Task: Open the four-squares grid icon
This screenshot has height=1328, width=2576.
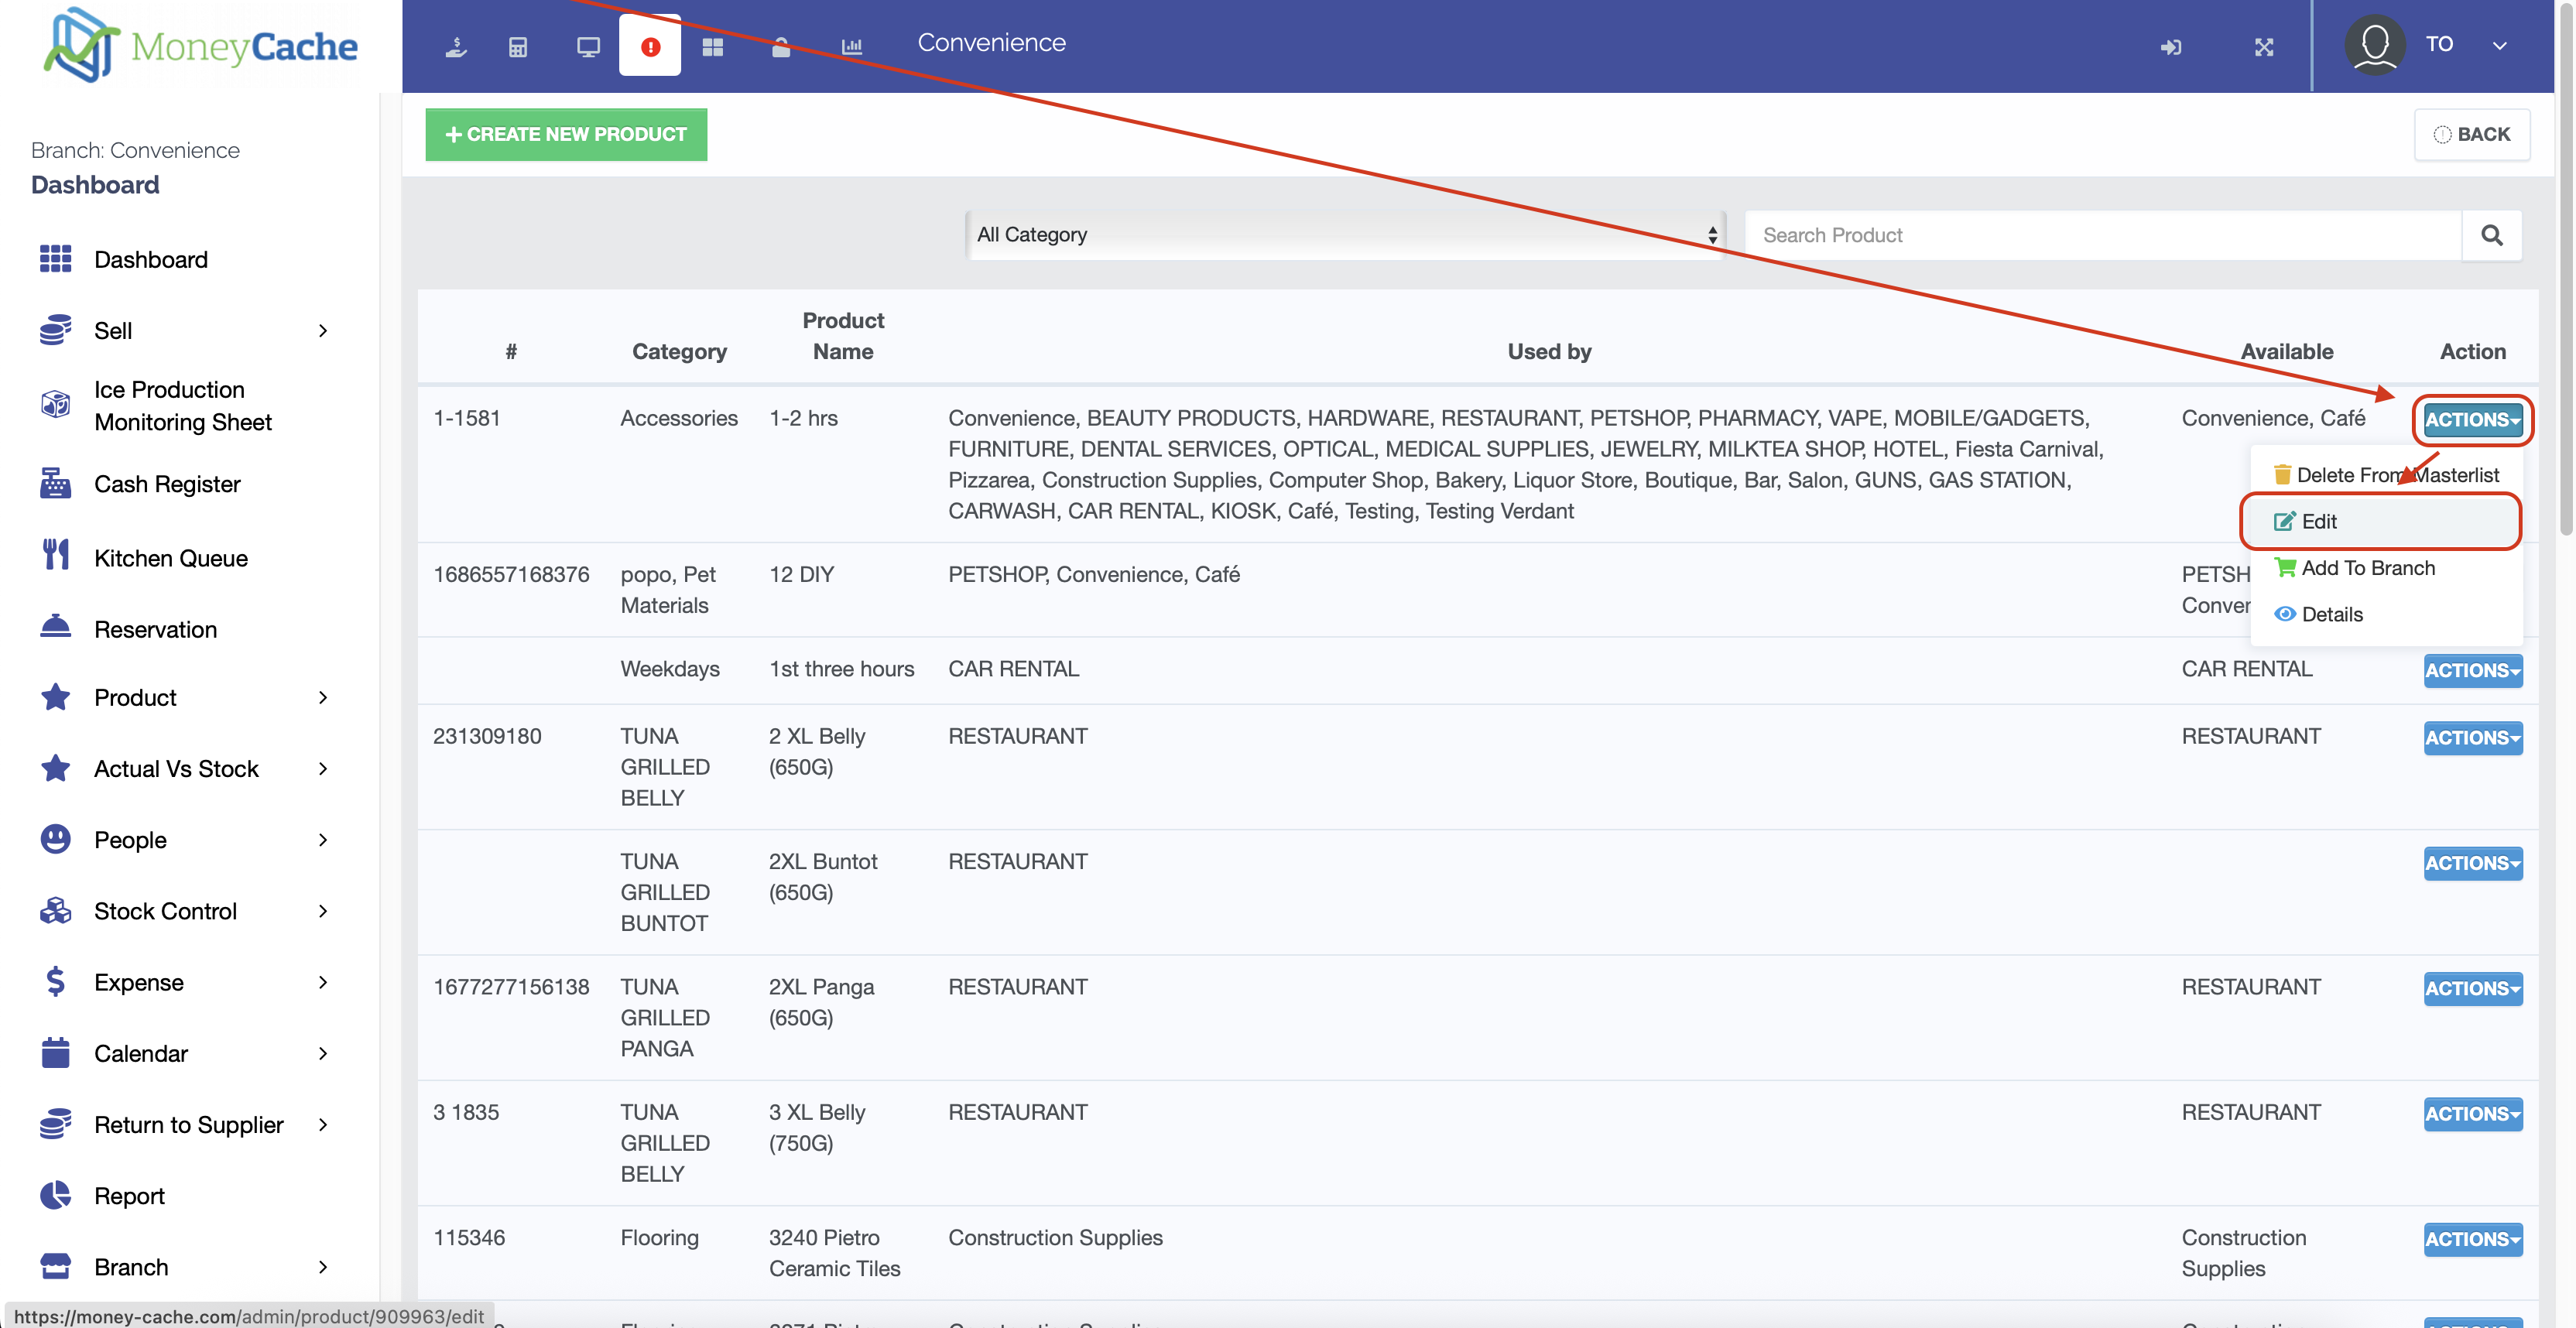Action: tap(712, 46)
